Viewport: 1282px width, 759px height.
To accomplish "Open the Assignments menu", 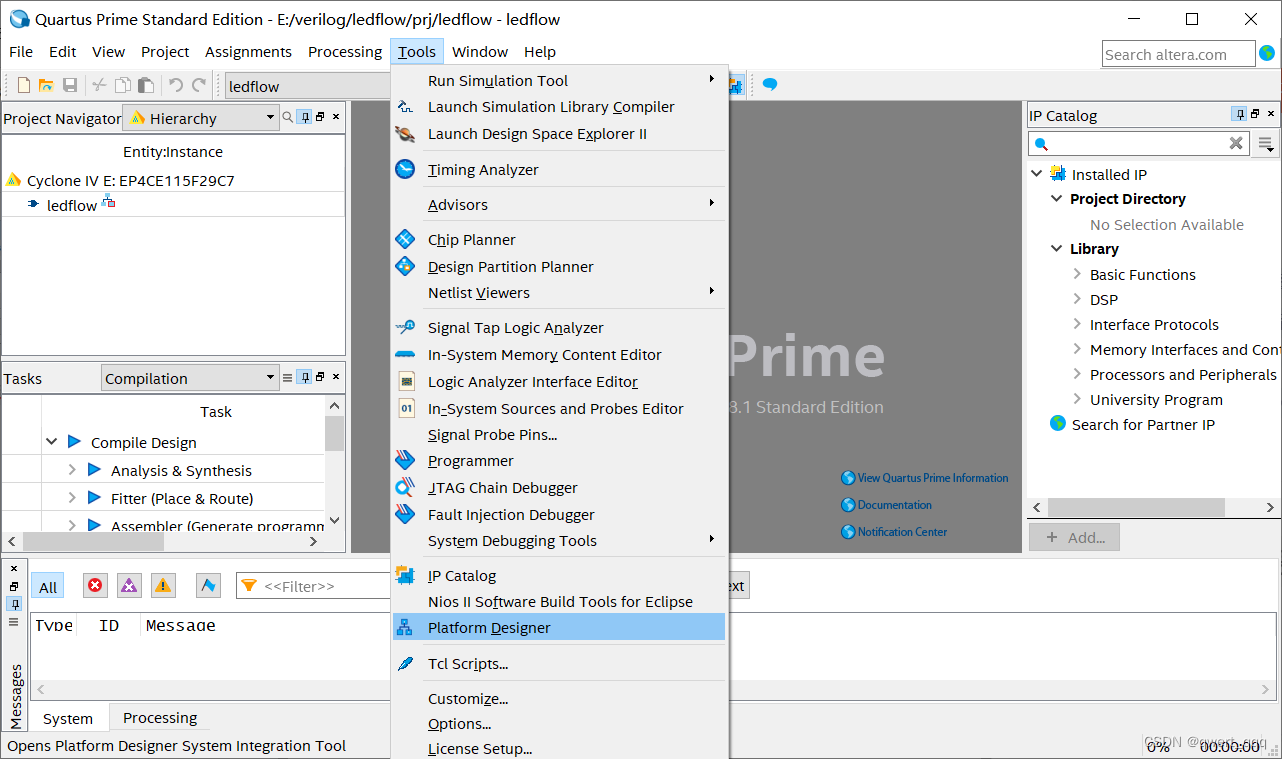I will (248, 51).
